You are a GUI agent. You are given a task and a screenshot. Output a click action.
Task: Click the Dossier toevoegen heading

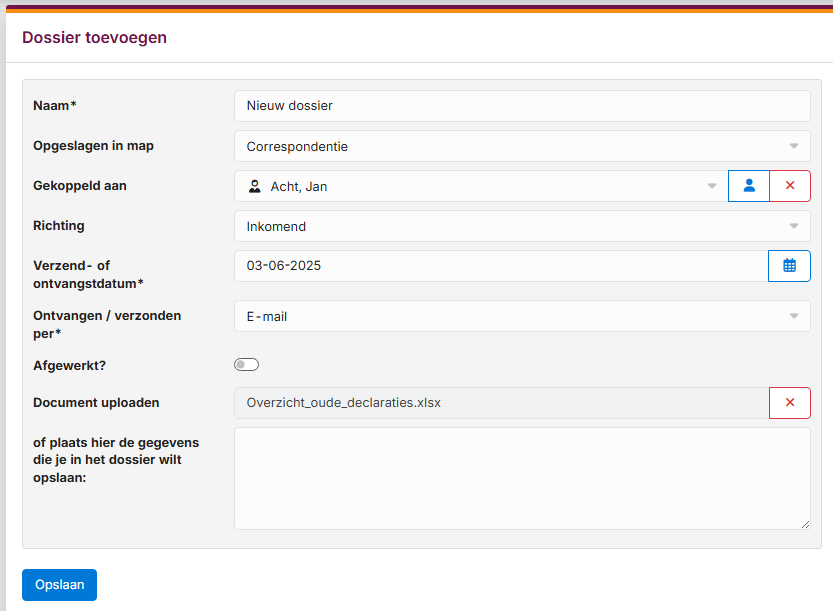(x=95, y=38)
